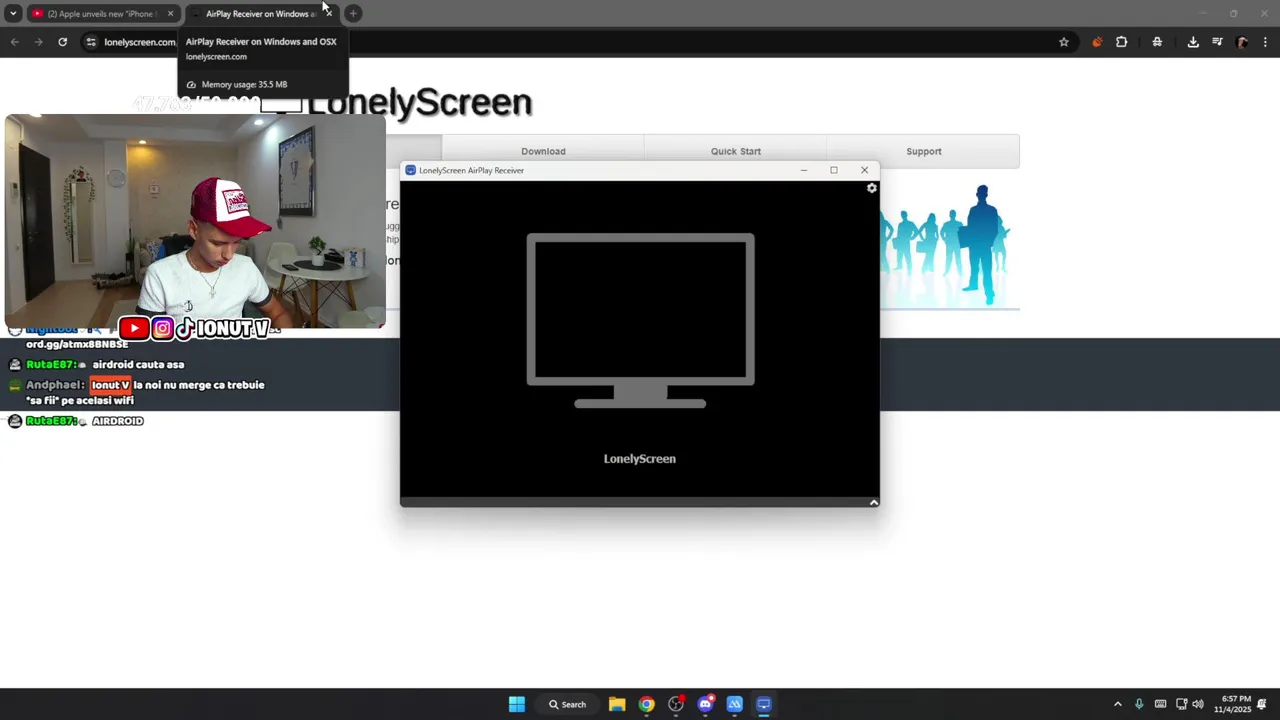Click the blue people silhouettes banner image
This screenshot has width=1280, height=720.
coord(945,245)
